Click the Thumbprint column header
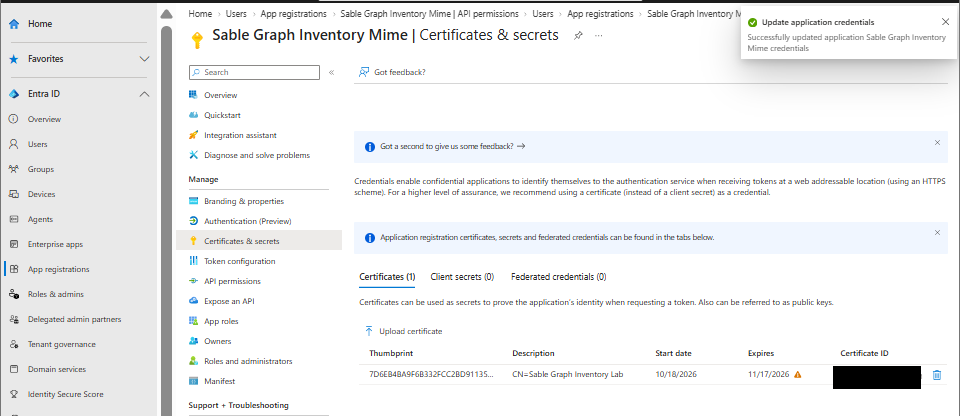 point(391,354)
